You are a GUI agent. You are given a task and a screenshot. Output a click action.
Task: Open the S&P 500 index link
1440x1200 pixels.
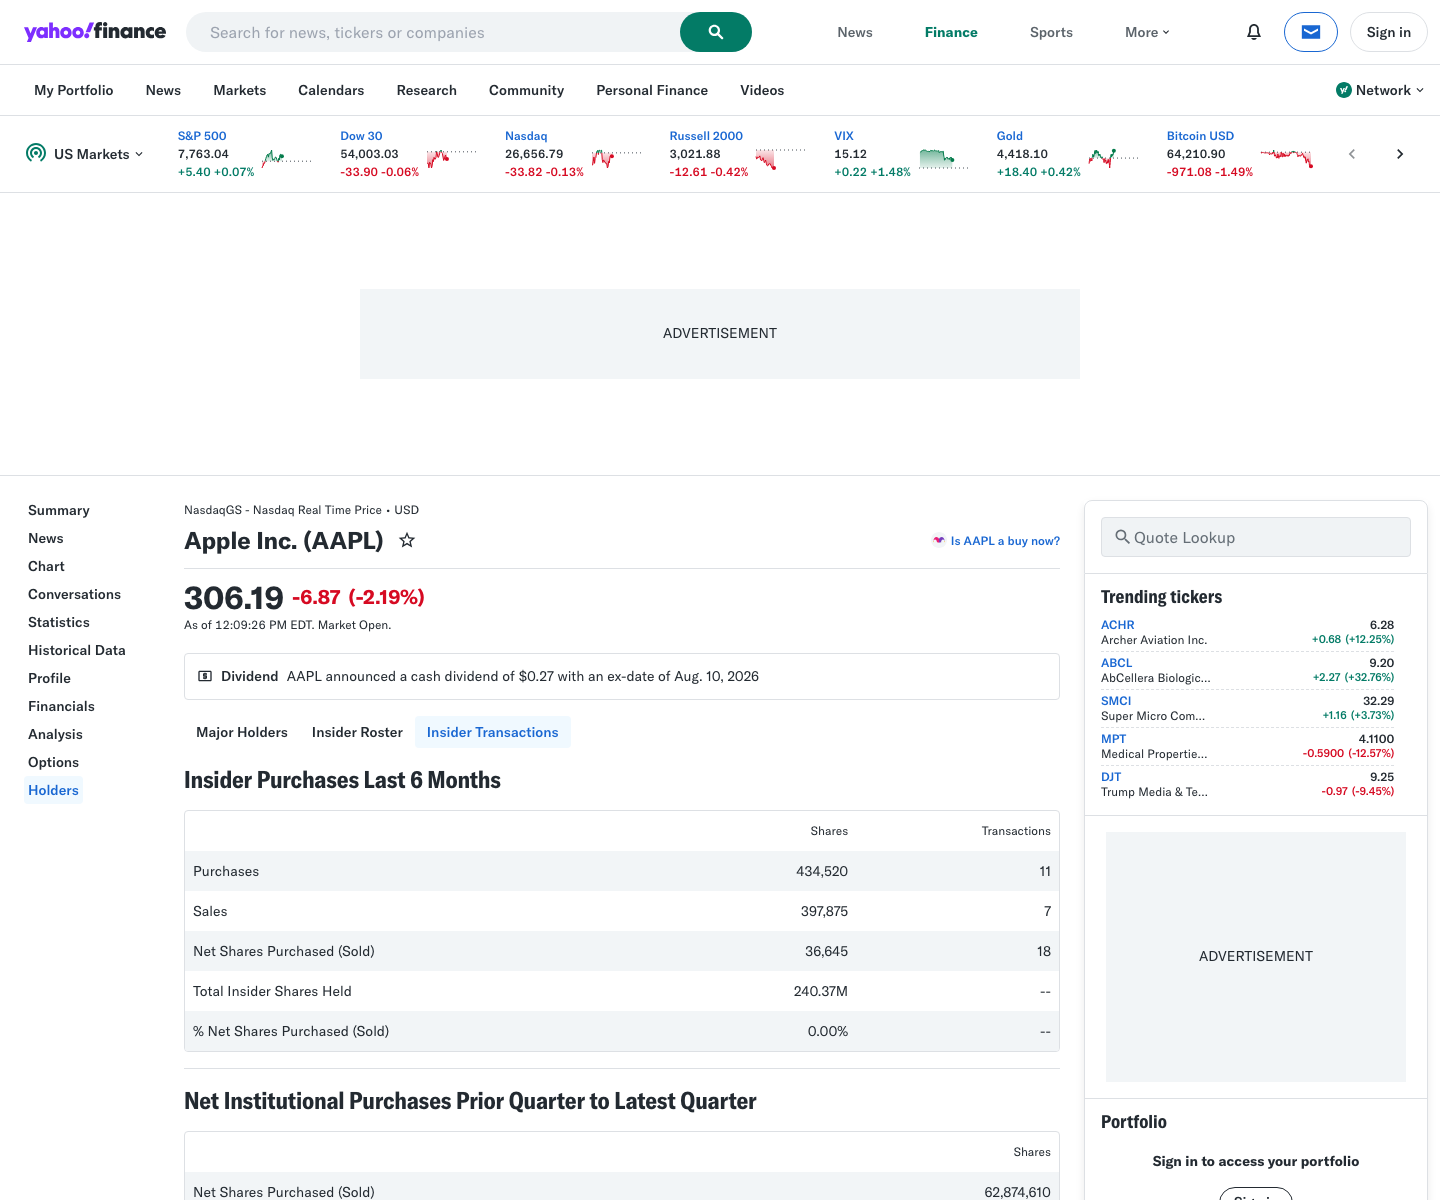(x=202, y=136)
